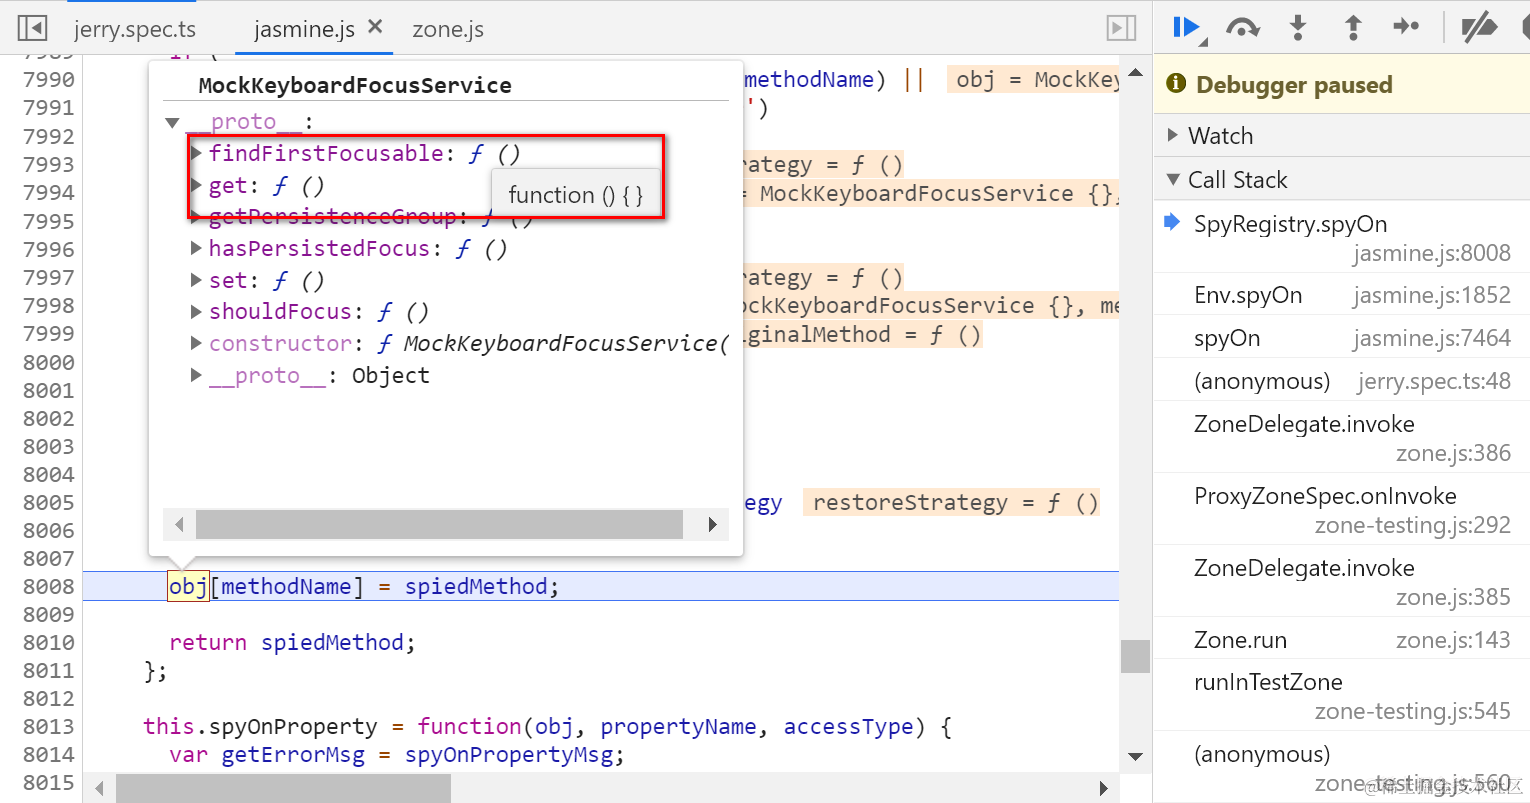Select Zone.run call stack frame
The width and height of the screenshot is (1530, 803).
pyautogui.click(x=1342, y=639)
